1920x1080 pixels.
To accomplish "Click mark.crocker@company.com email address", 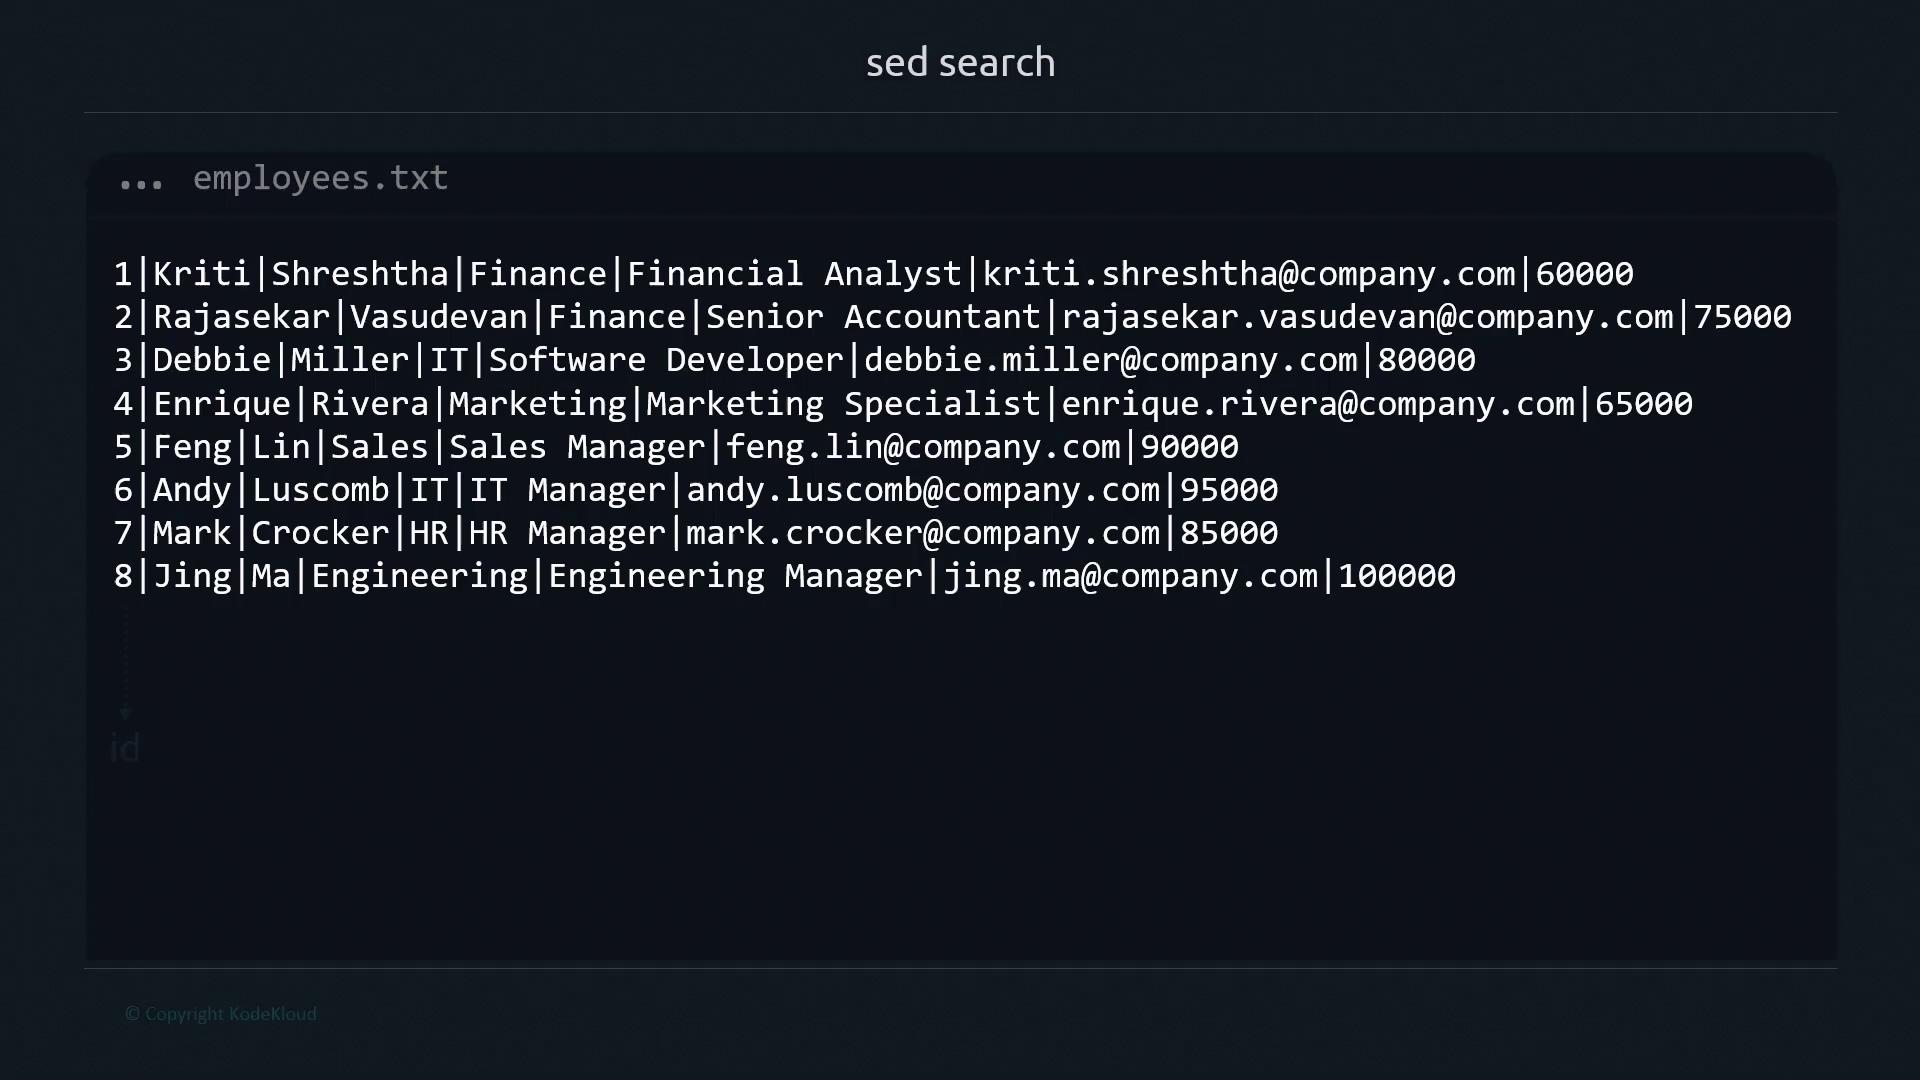I will (x=923, y=533).
